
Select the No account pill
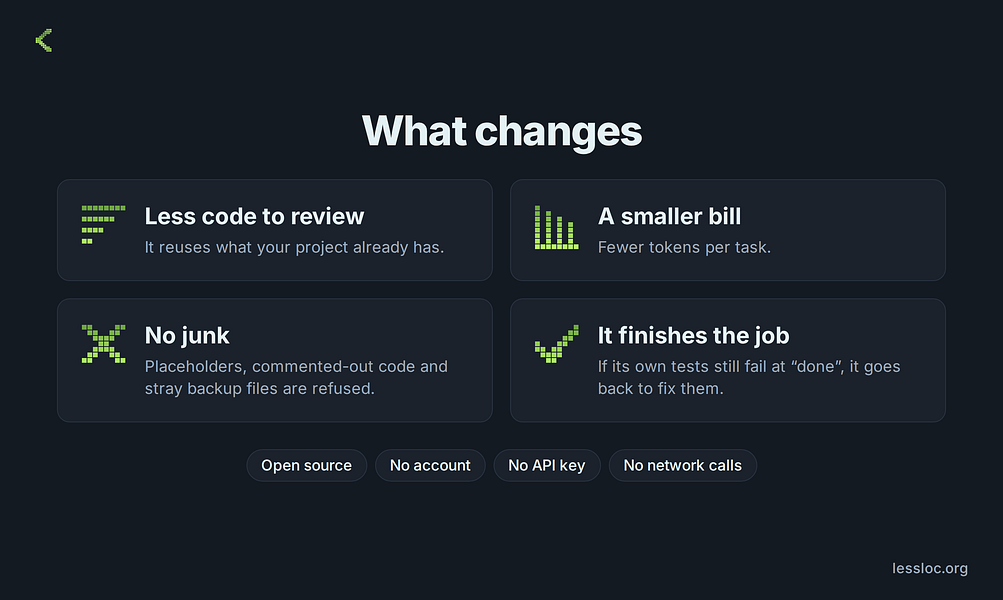430,466
